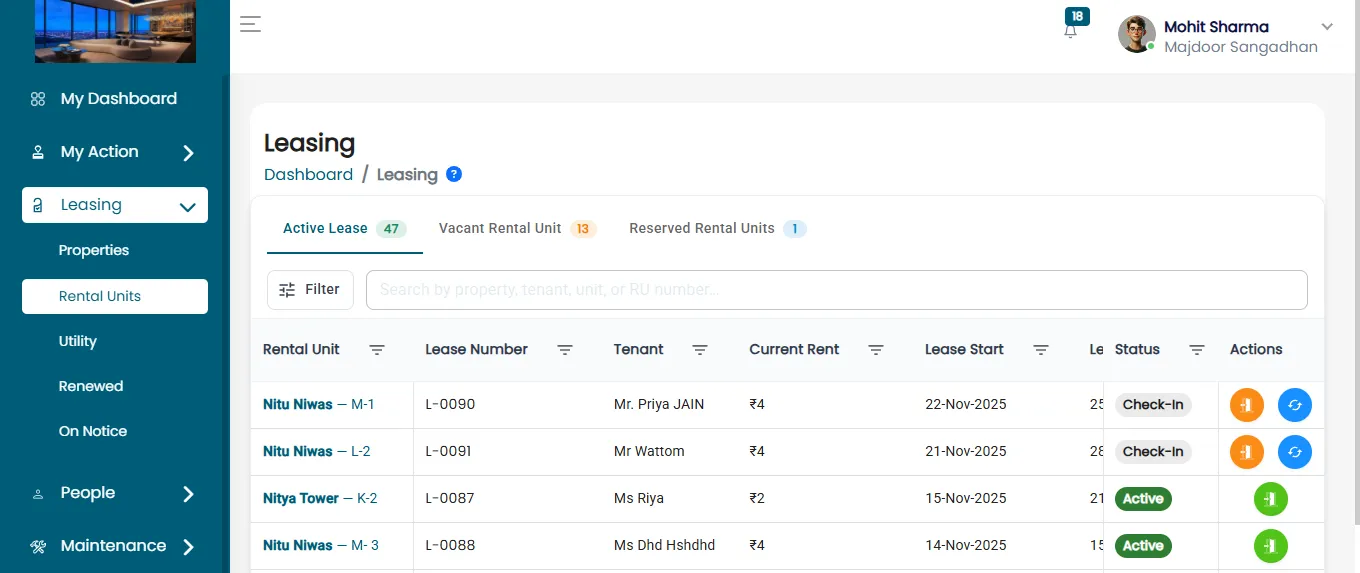Click Mohit Sharma profile avatar
The image size is (1360, 573).
[1137, 34]
